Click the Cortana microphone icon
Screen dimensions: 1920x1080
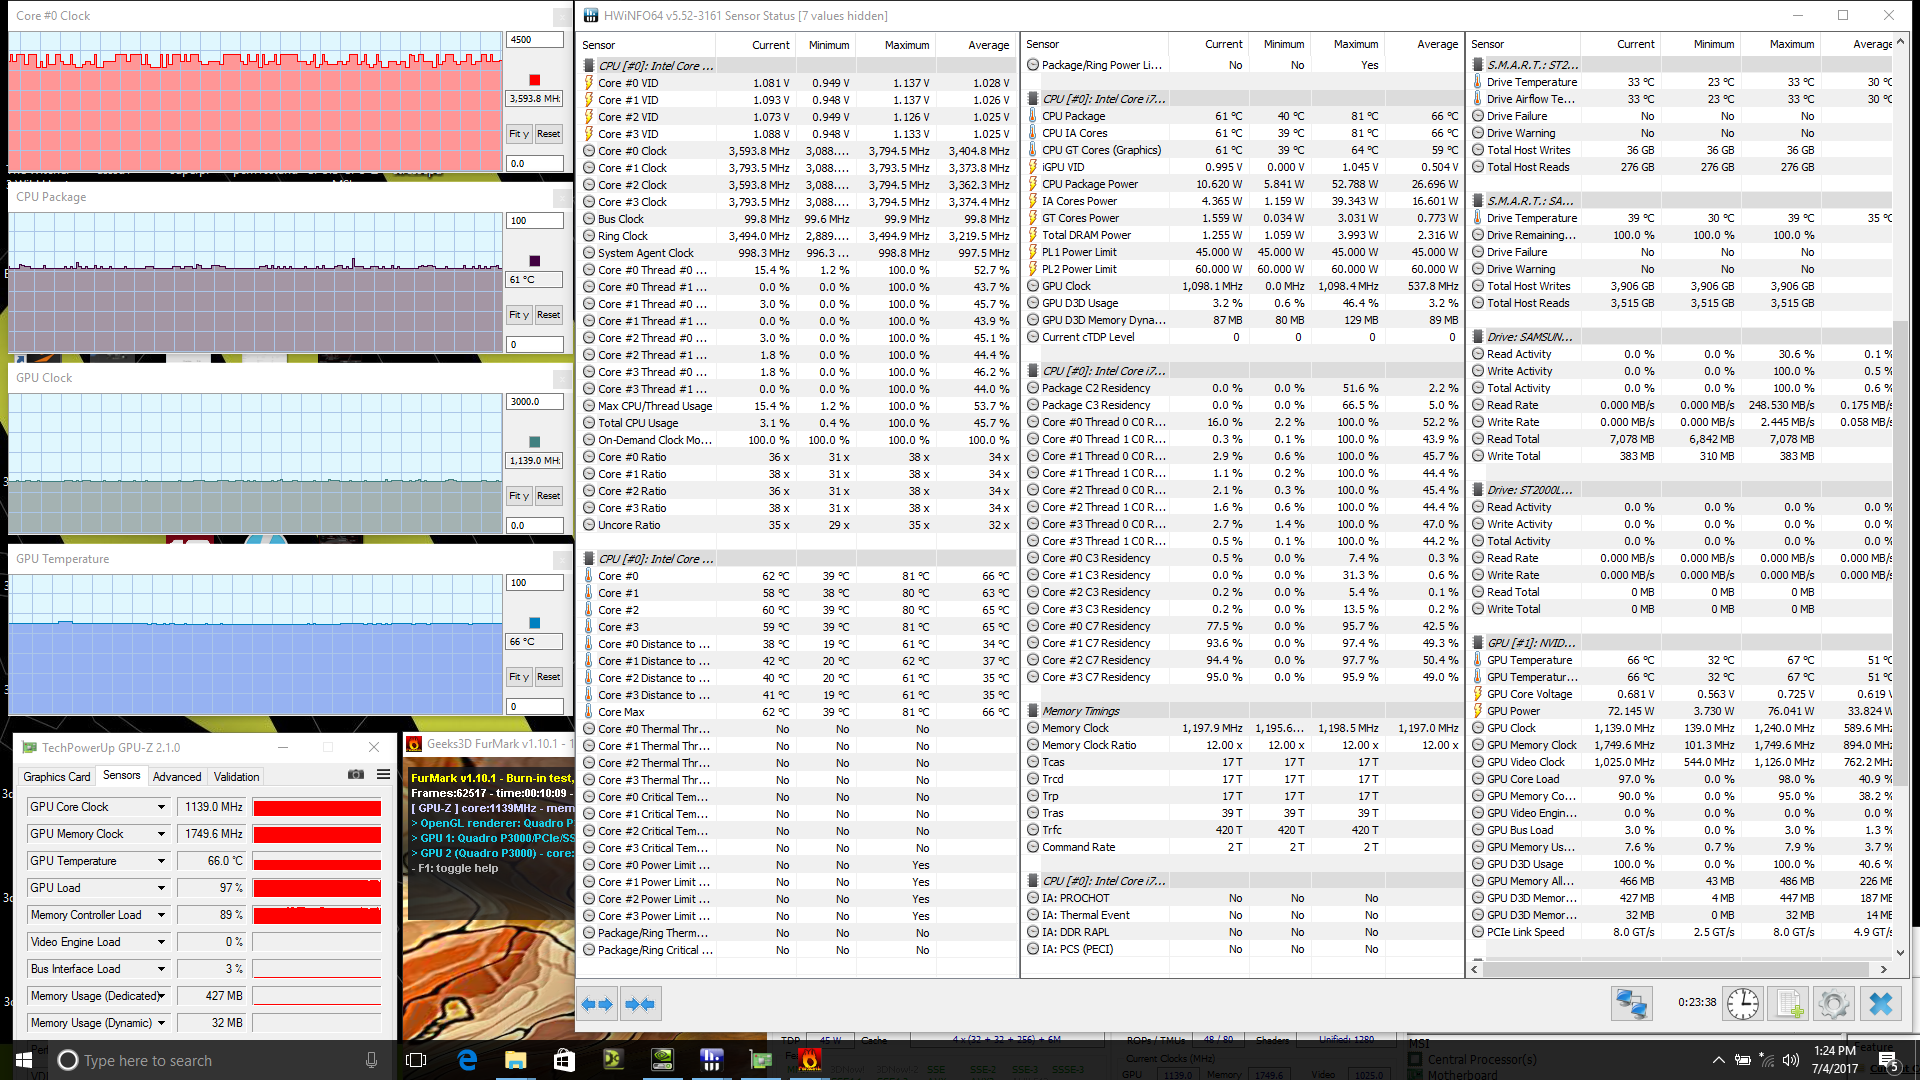coord(371,1060)
